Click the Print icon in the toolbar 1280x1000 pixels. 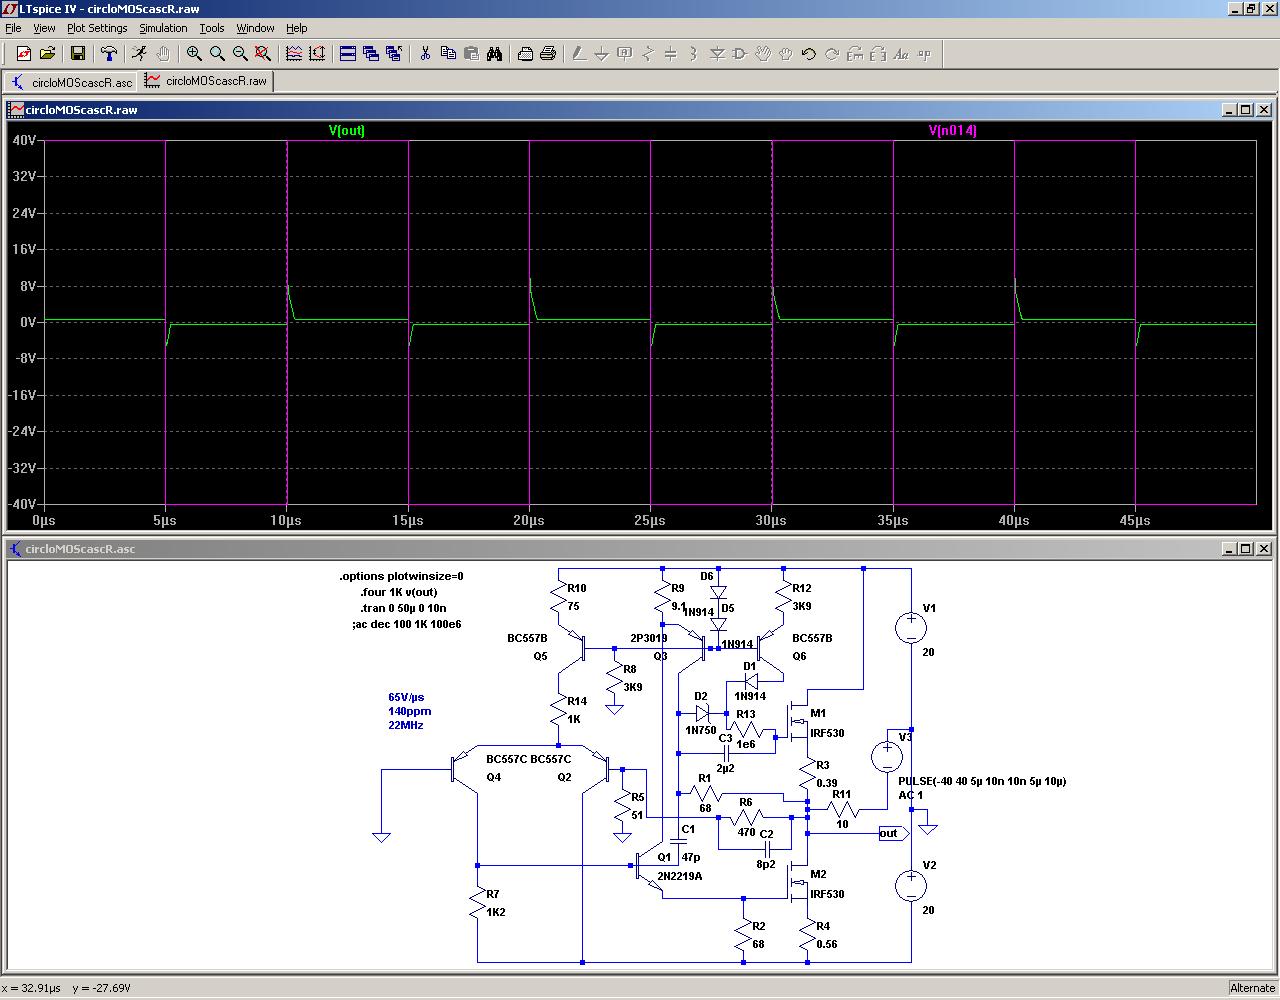pyautogui.click(x=548, y=54)
